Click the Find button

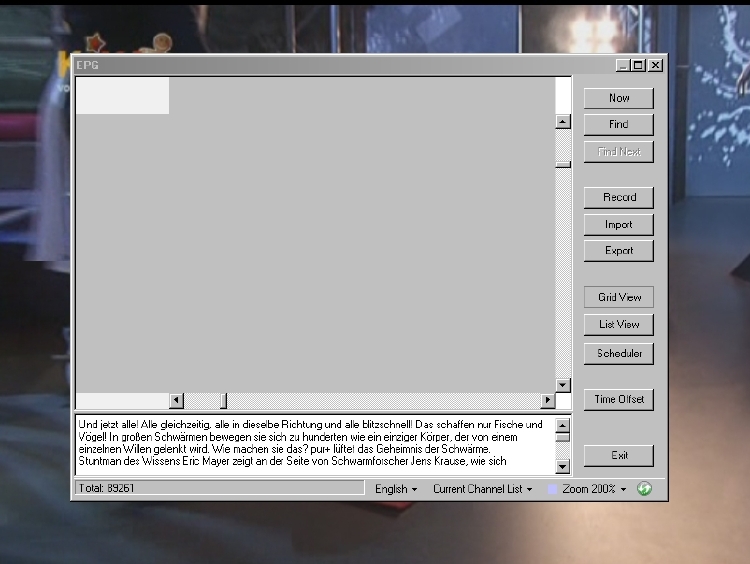tap(619, 124)
